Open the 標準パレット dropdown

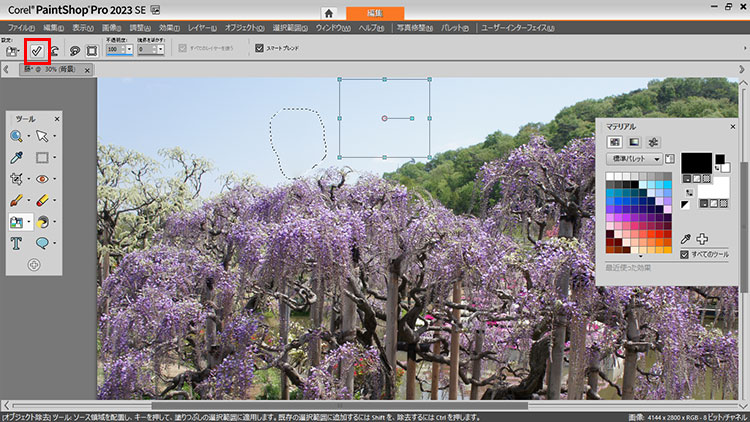point(635,159)
